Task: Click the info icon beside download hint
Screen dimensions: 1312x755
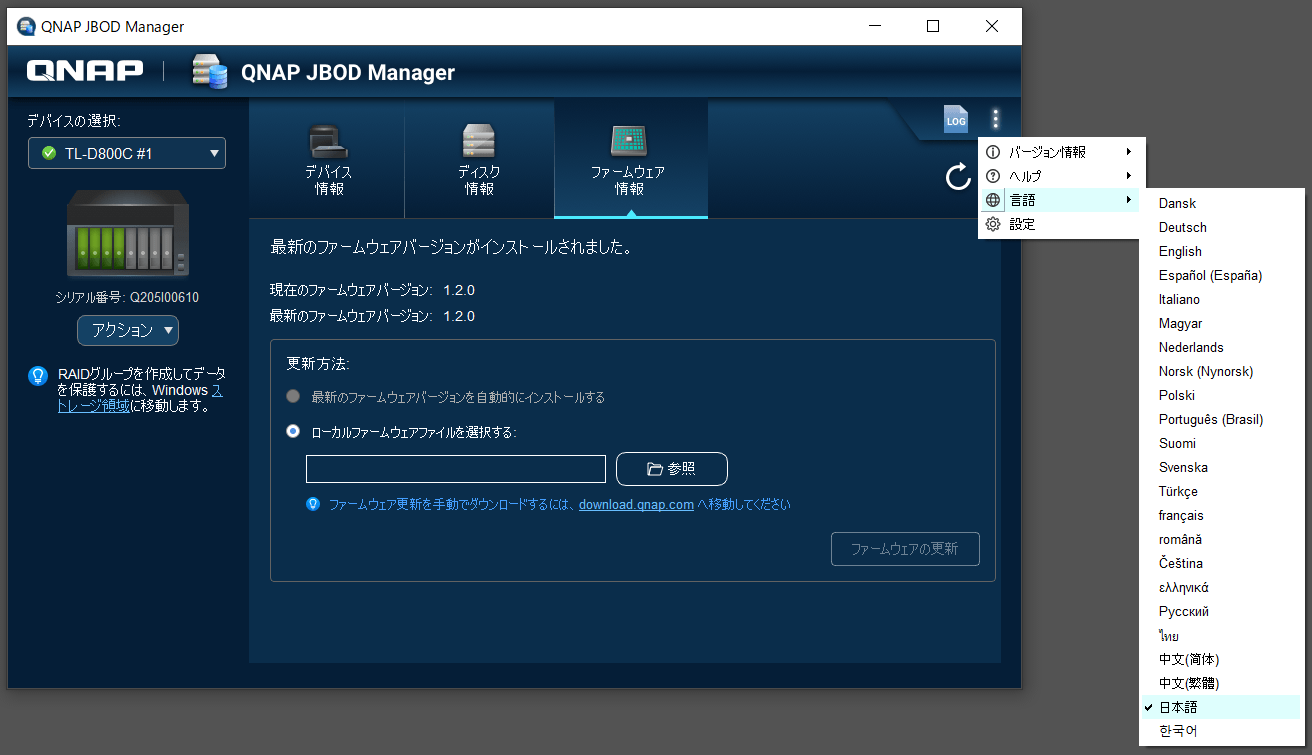Action: [312, 504]
